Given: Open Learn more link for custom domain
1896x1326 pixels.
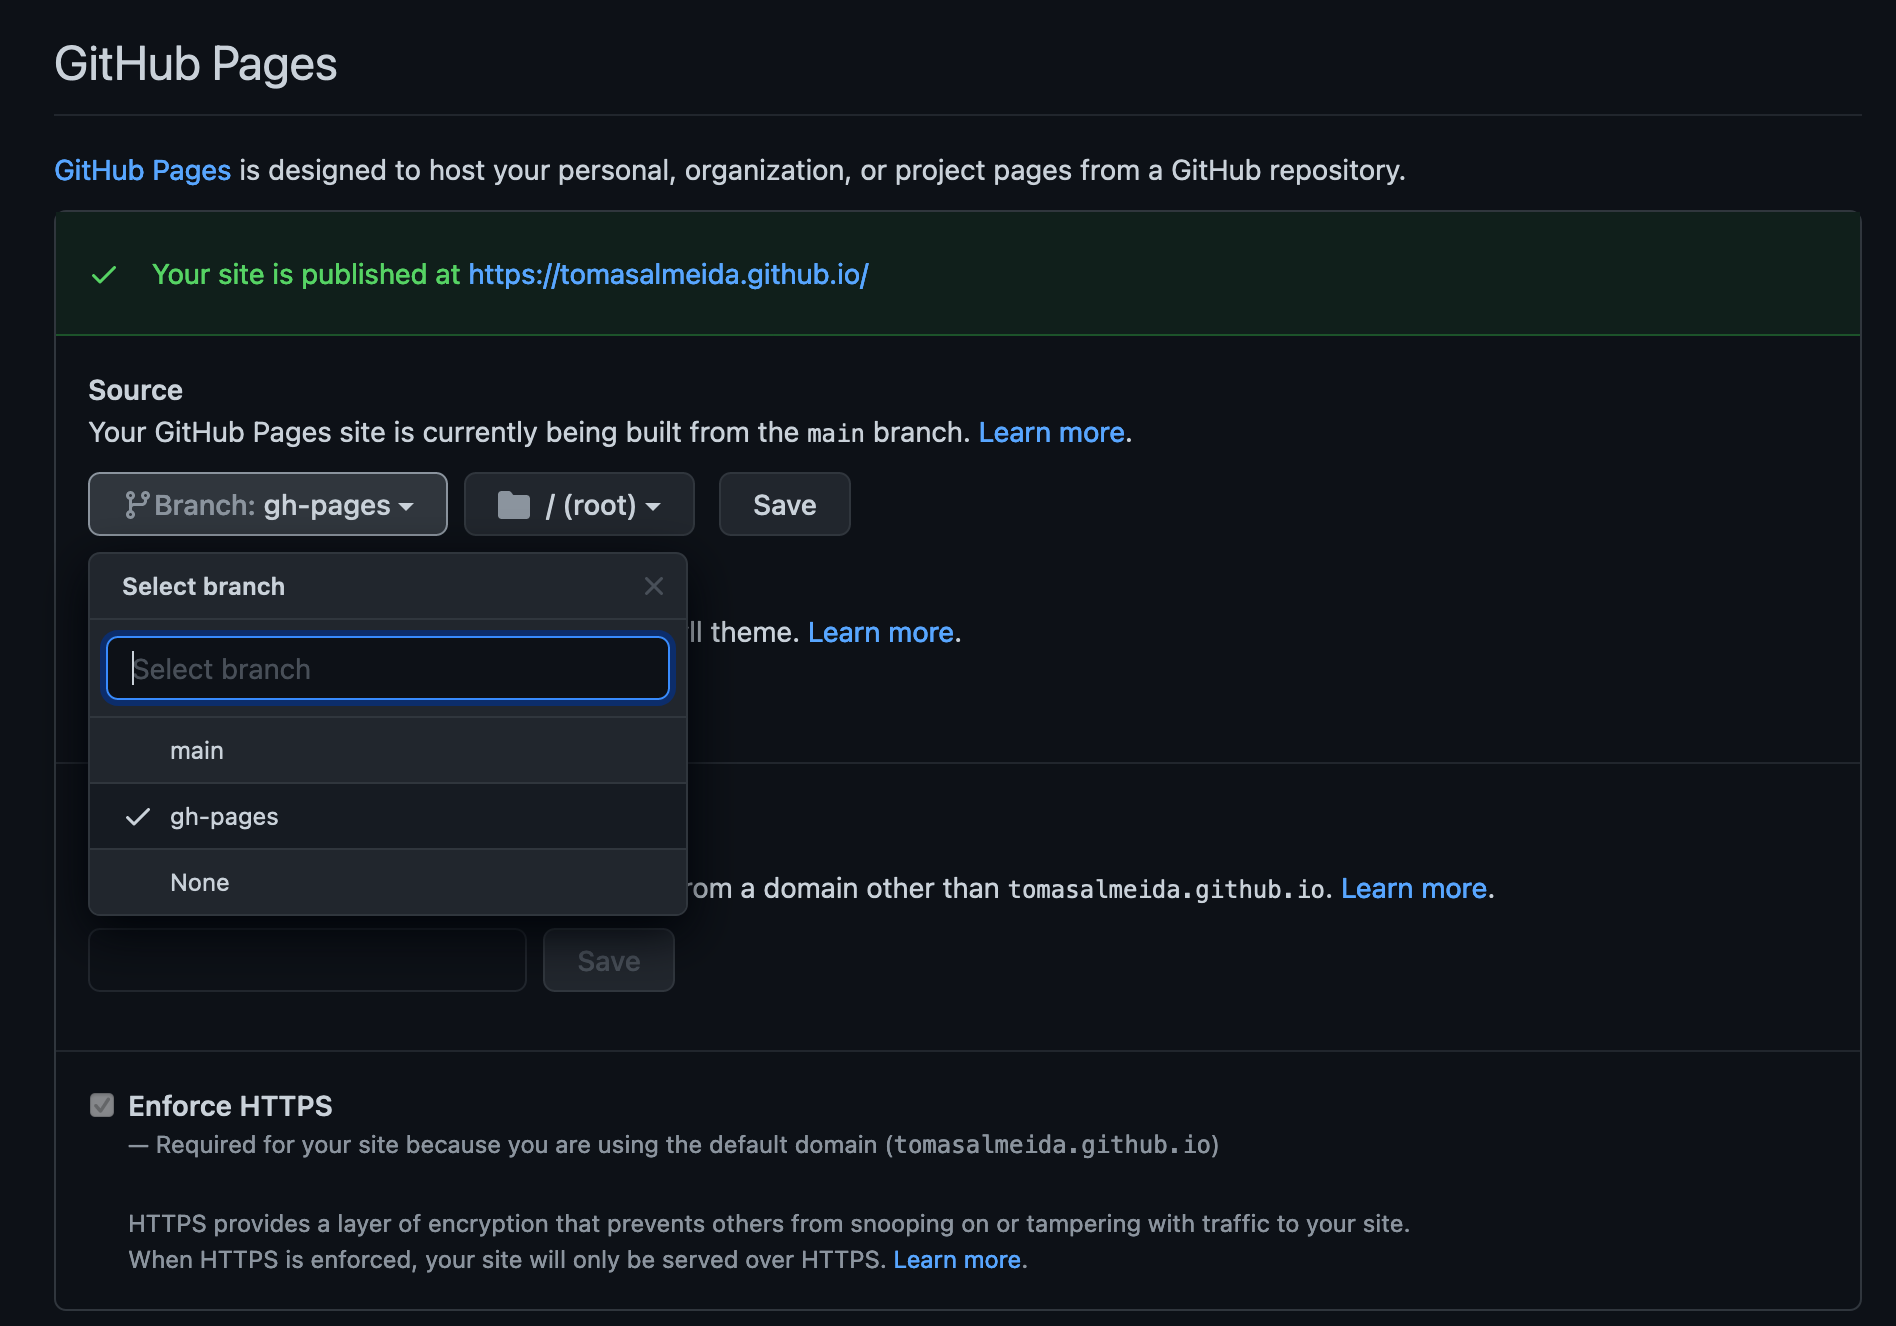Looking at the screenshot, I should 1414,888.
